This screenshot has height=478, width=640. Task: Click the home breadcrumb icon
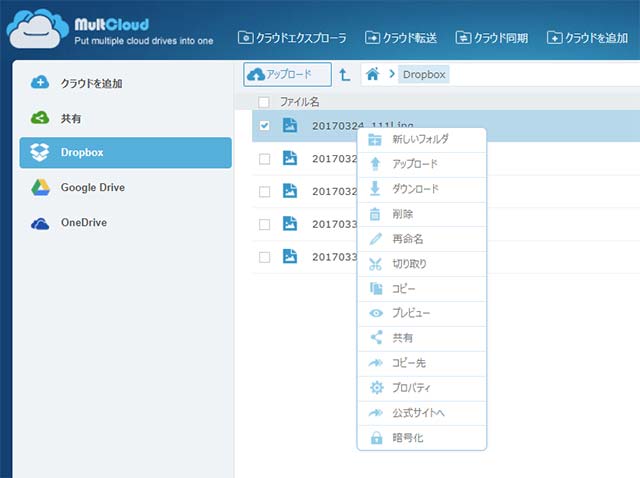click(373, 74)
